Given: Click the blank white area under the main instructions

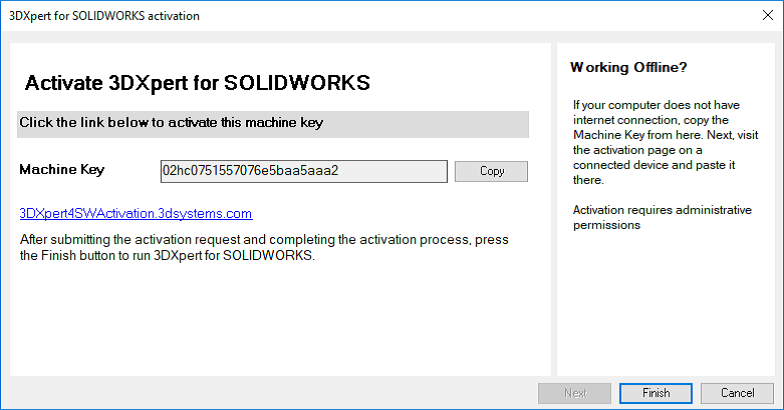Looking at the screenshot, I should point(280,320).
